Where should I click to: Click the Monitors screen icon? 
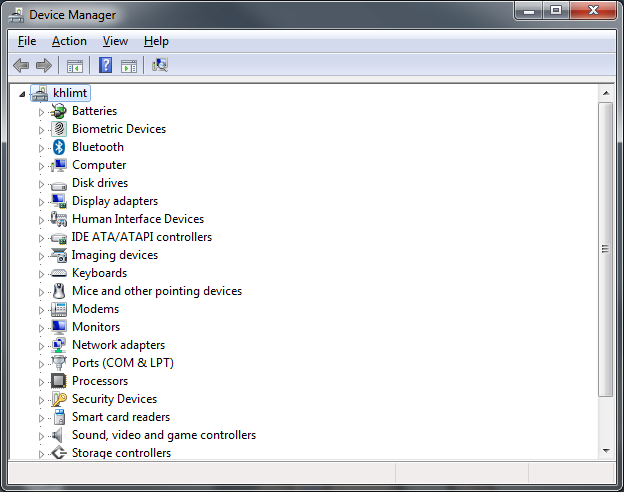(59, 327)
